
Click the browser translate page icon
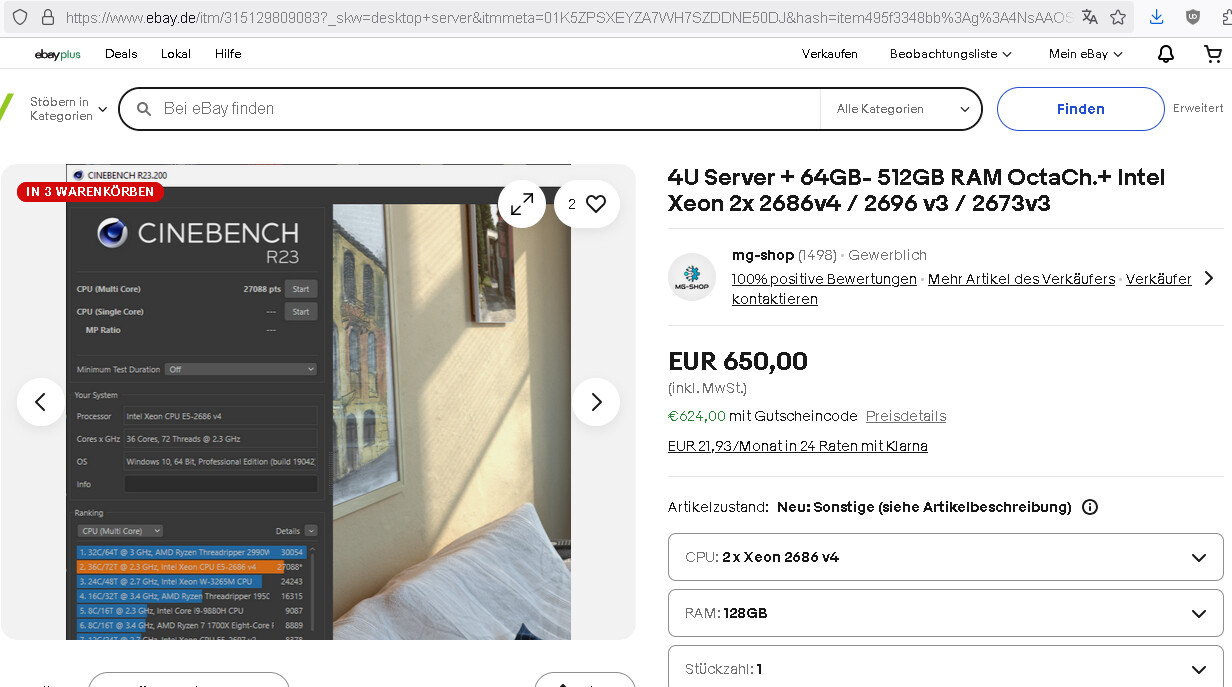pos(1090,17)
